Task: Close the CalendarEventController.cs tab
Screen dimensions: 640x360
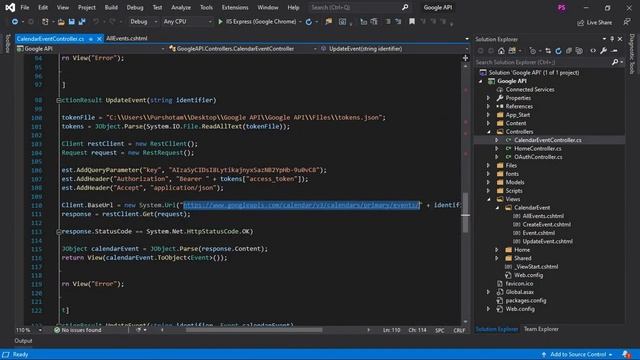Action: [99, 39]
